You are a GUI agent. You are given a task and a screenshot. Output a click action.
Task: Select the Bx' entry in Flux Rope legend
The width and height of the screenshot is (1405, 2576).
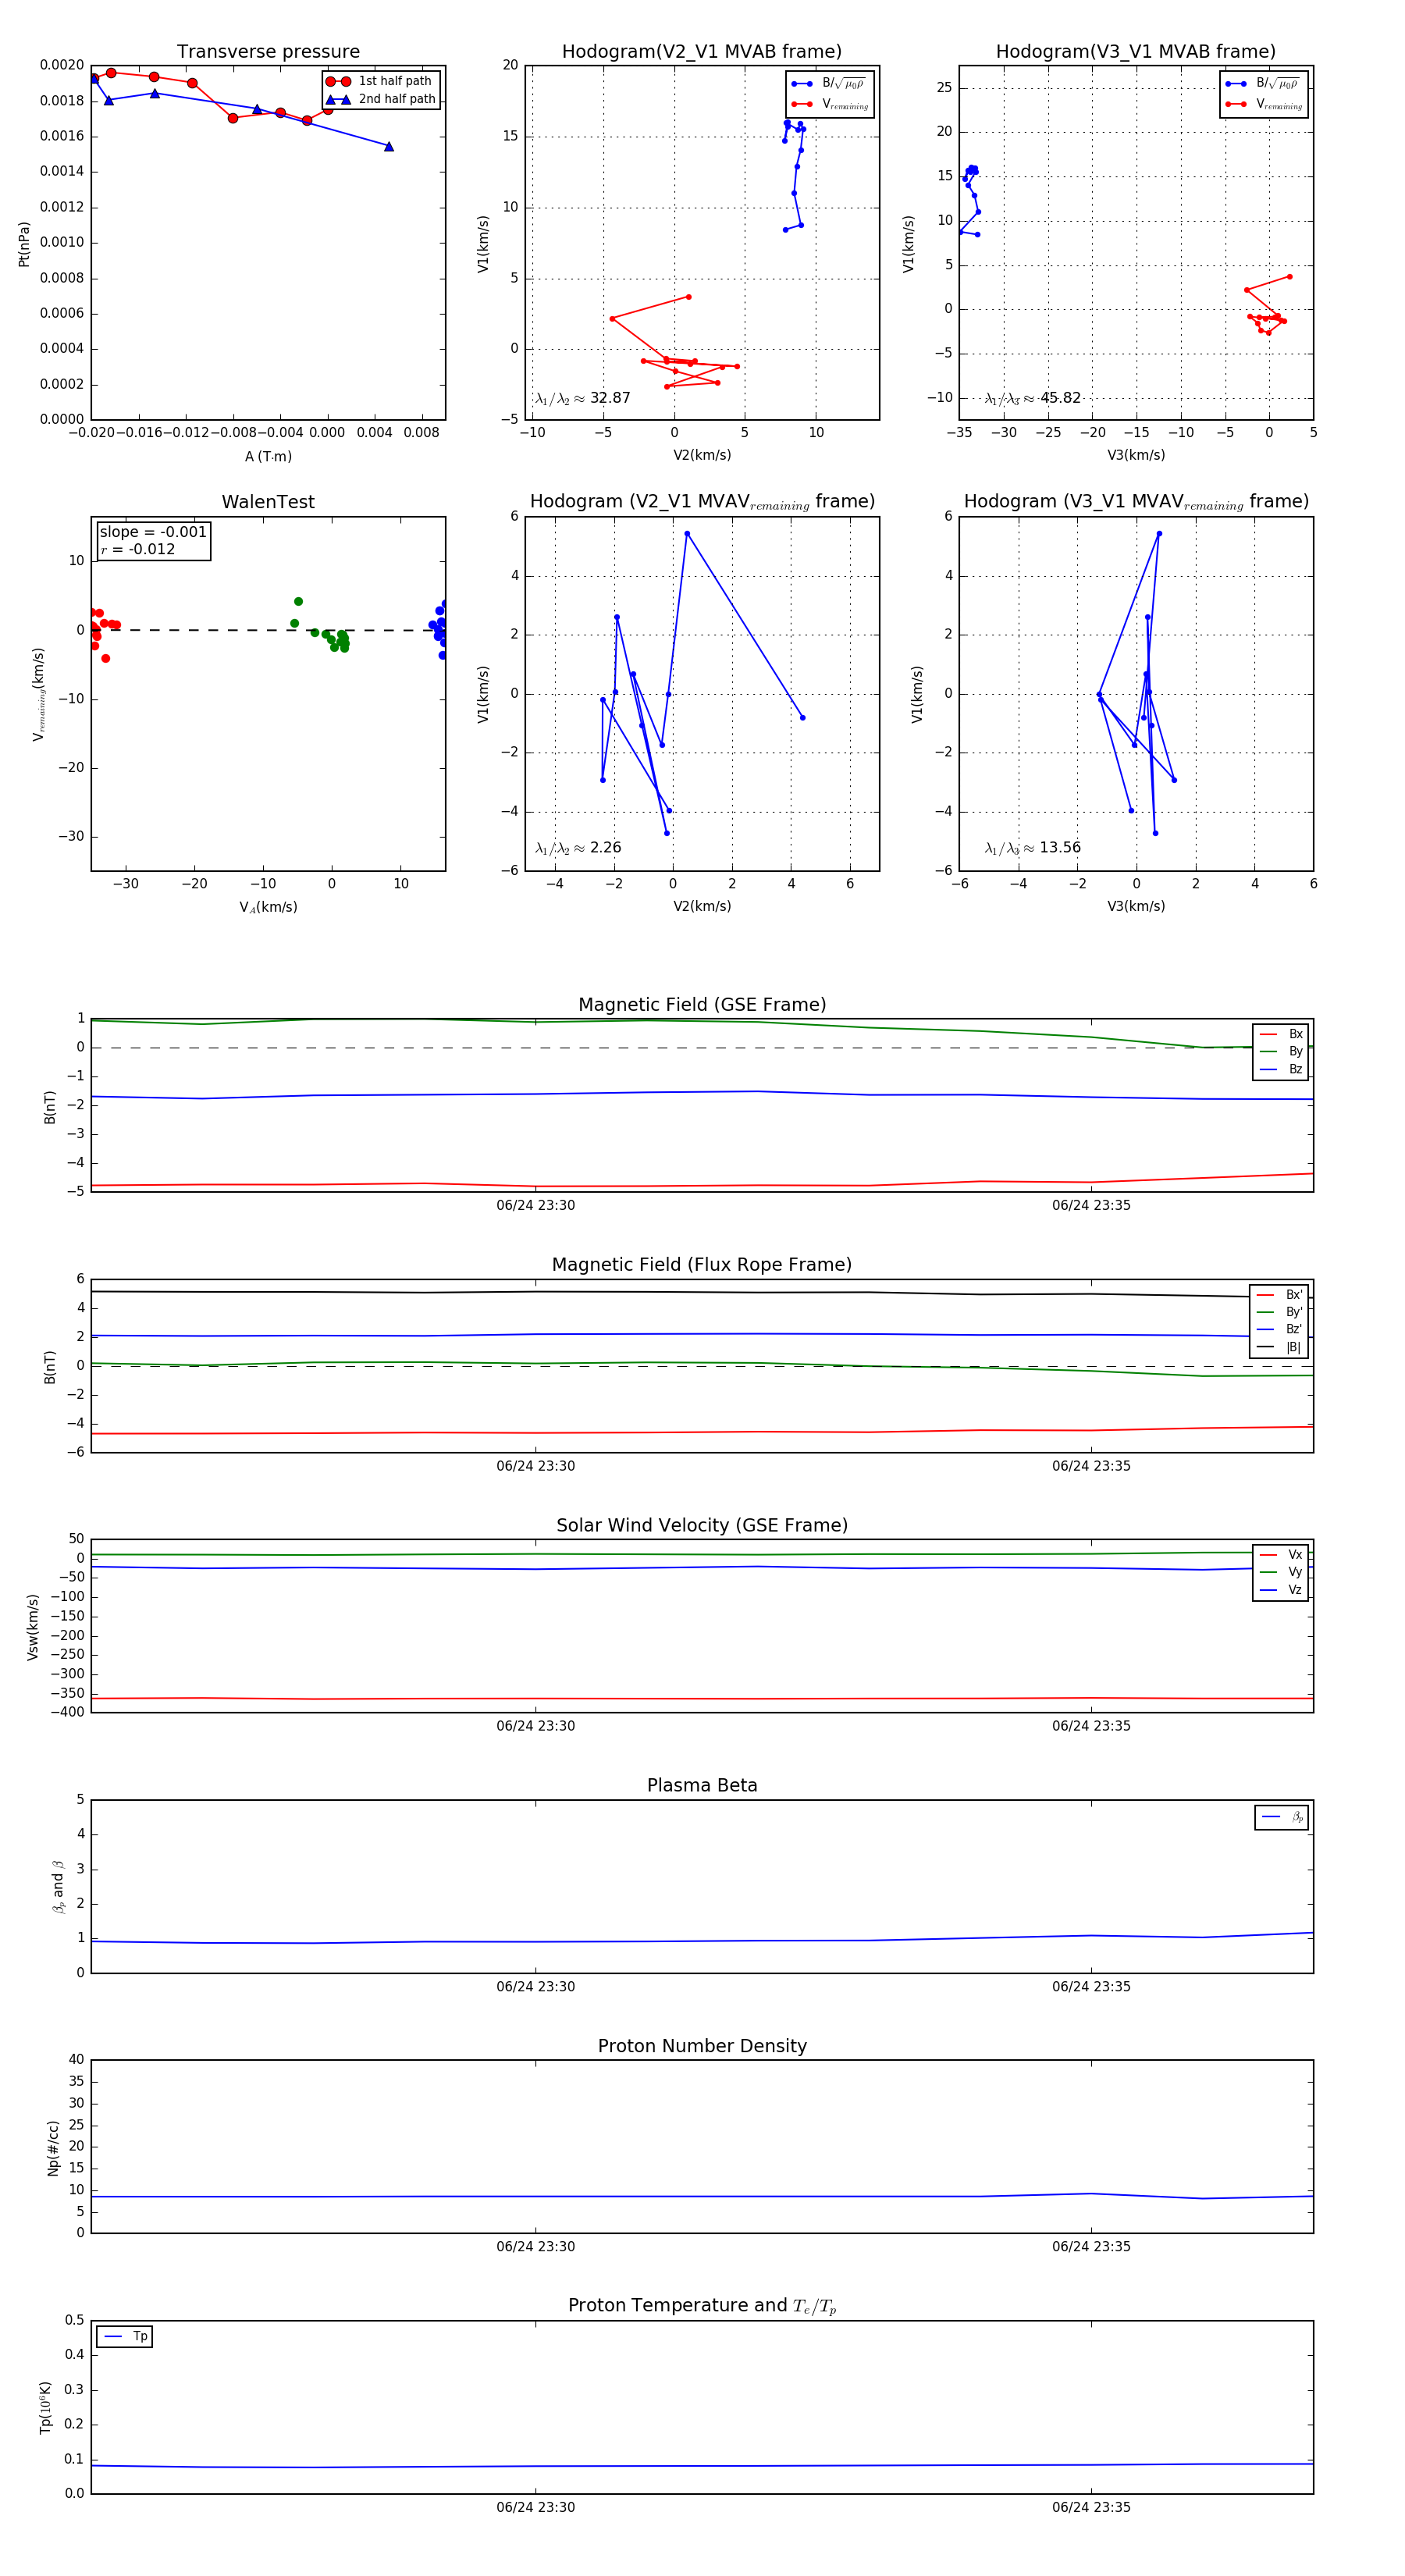click(1279, 1295)
